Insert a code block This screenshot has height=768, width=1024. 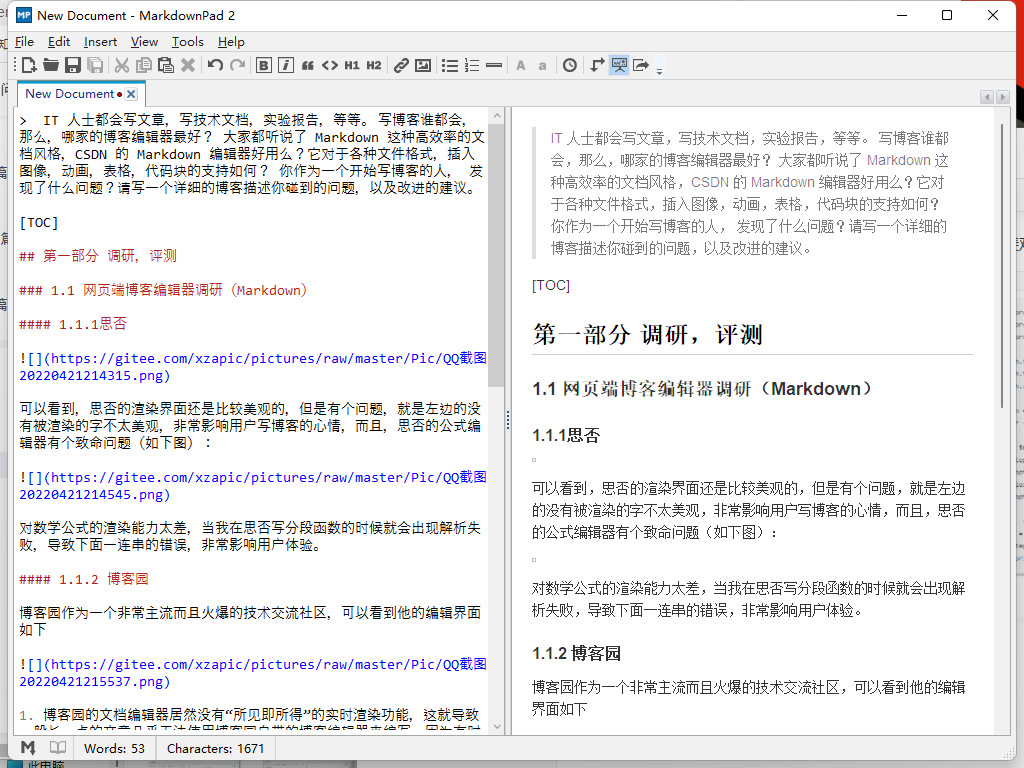(x=330, y=65)
